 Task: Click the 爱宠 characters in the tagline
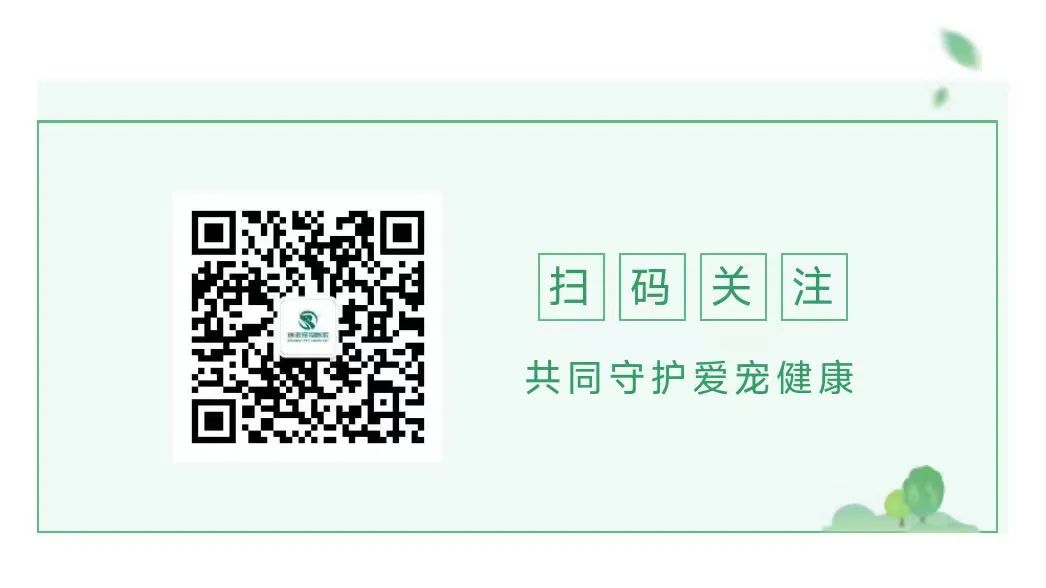(x=732, y=378)
